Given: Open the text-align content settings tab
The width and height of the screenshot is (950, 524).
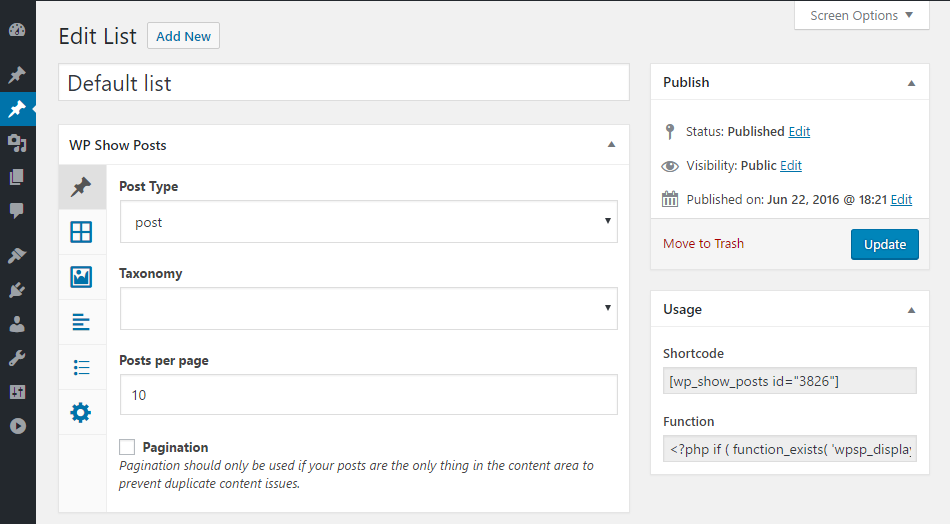Looking at the screenshot, I should (x=81, y=322).
